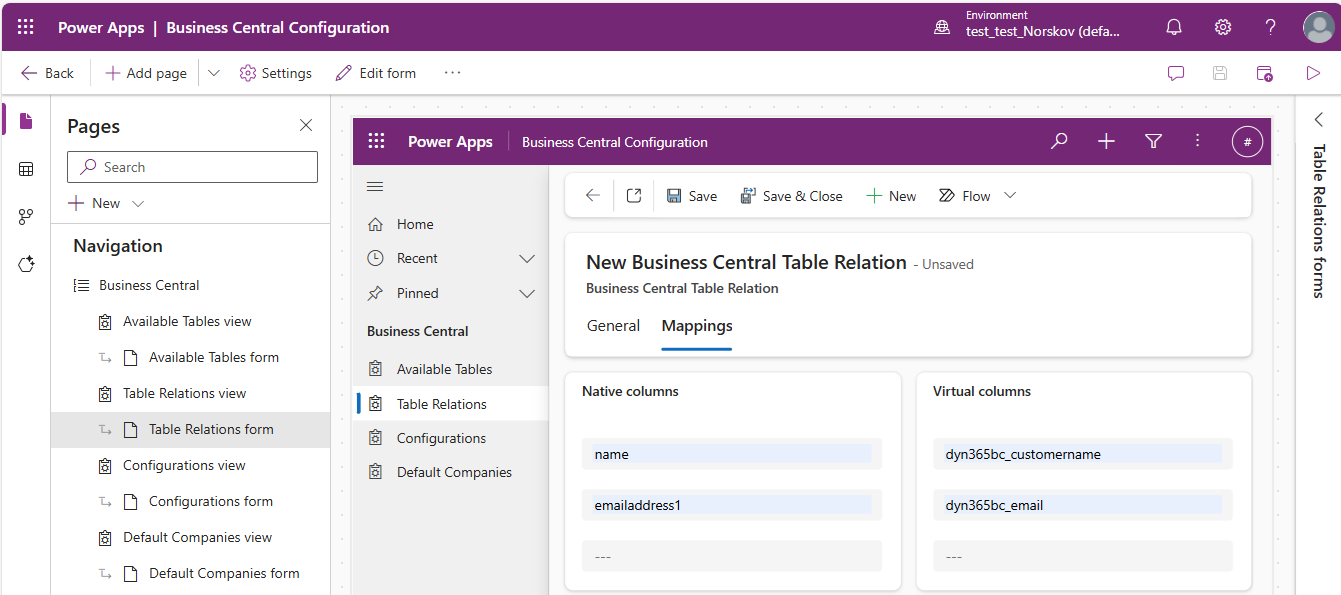
Task: Open the Flow dropdown chevron
Action: [x=1010, y=196]
